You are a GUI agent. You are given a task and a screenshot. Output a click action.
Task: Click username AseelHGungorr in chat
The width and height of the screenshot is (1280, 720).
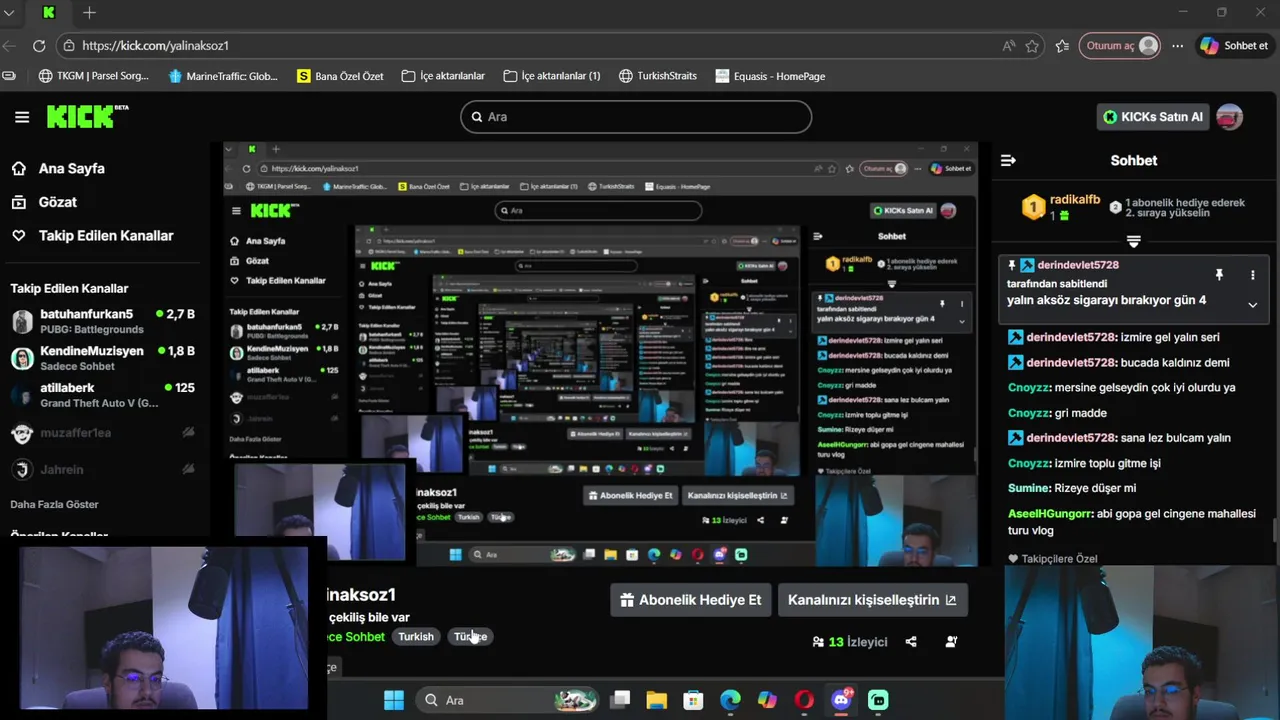(x=1051, y=513)
